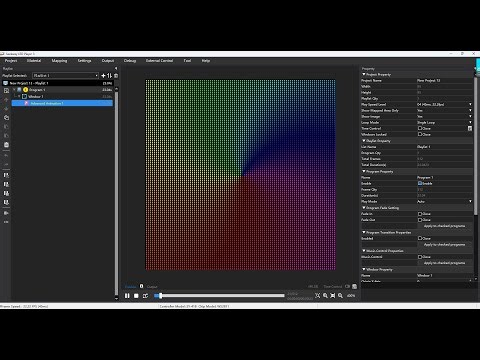
Task: Open the Output menu
Action: (108, 61)
